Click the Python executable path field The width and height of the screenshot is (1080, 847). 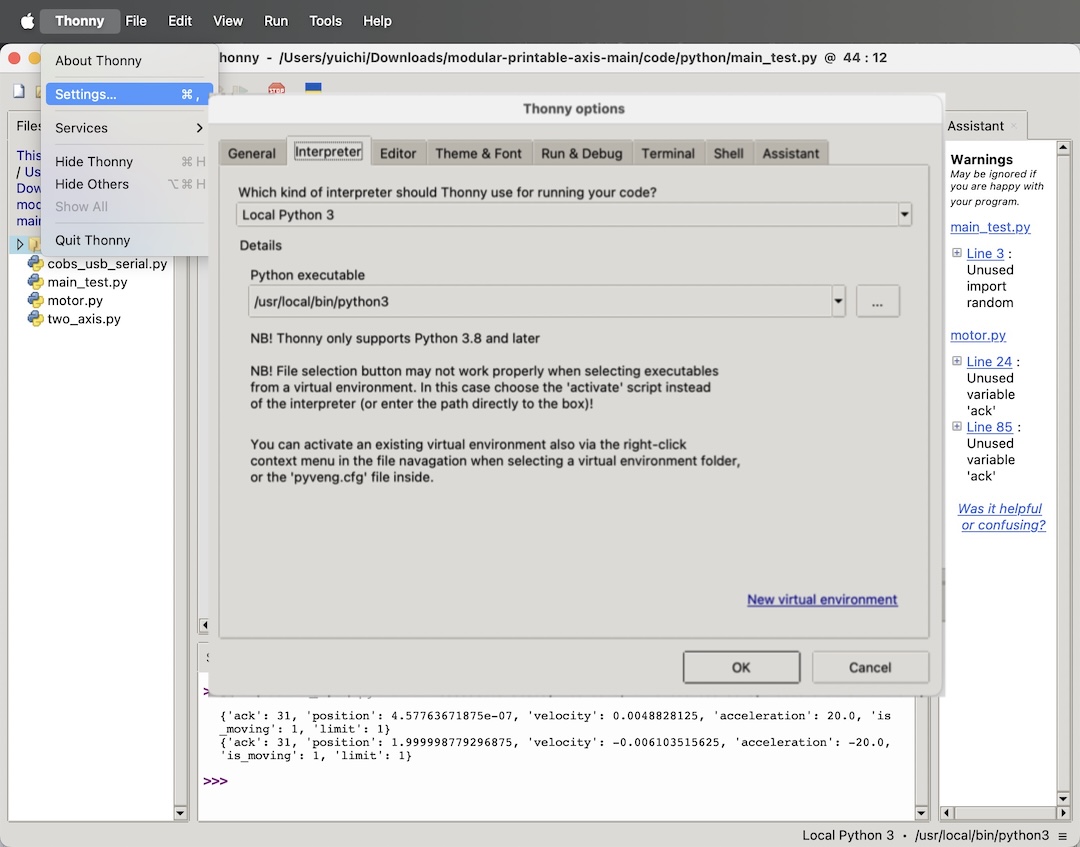pyautogui.click(x=540, y=302)
